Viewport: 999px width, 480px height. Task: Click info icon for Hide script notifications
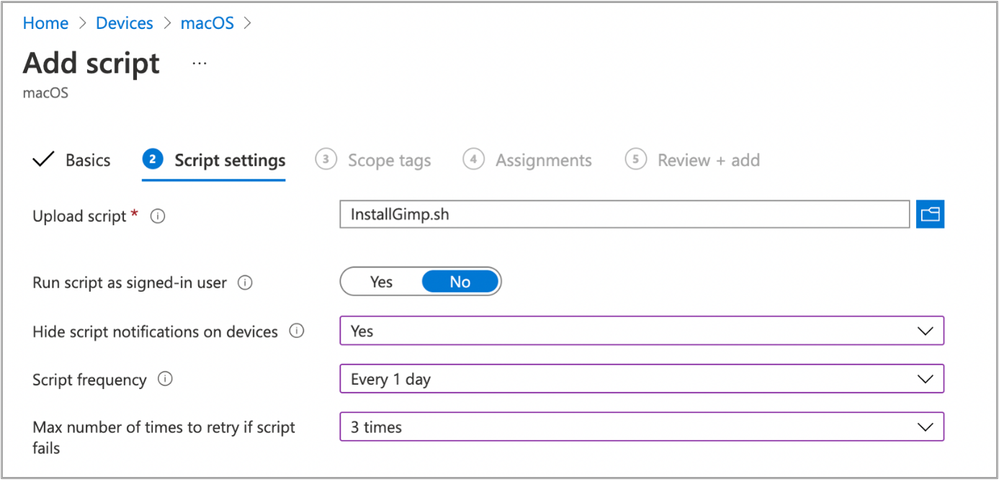296,331
